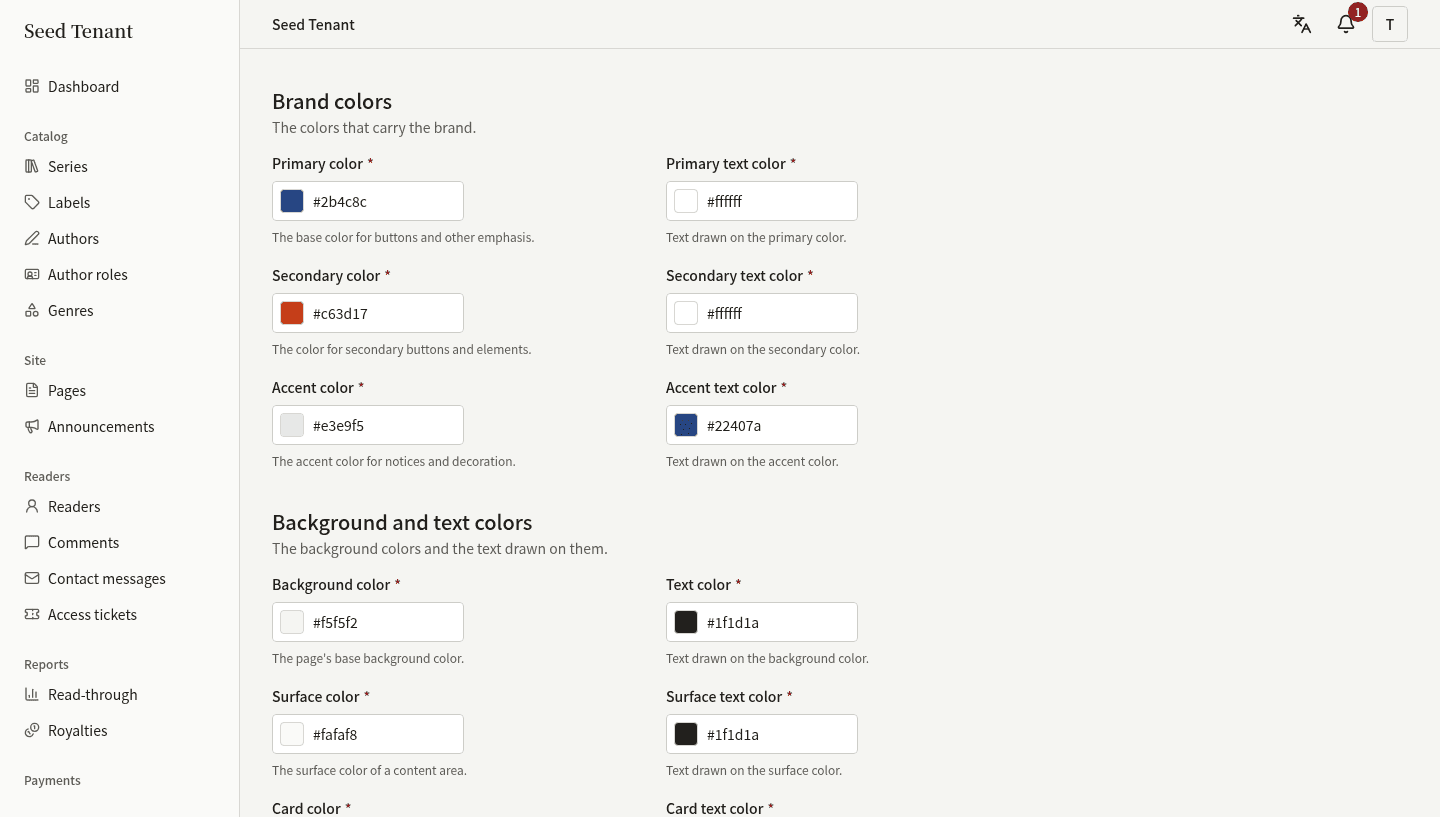Screen dimensions: 1440x817
Task: Click the Contact messages envelope icon
Action: point(32,579)
